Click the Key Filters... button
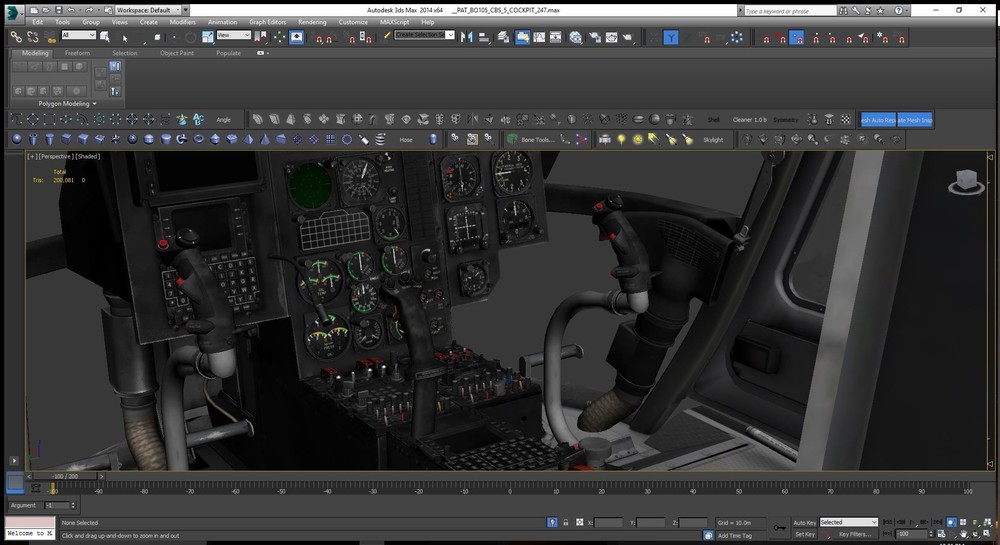Screen dimensions: 1000x545 click(857, 534)
